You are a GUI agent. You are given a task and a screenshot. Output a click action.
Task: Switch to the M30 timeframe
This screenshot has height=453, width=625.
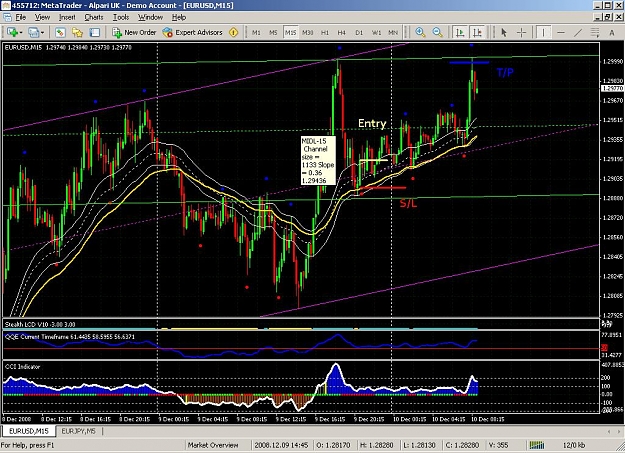(307, 33)
